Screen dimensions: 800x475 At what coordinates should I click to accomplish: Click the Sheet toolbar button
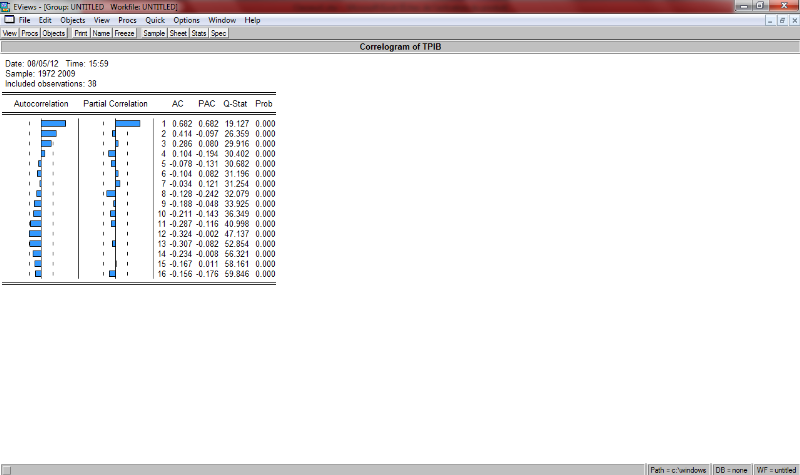[x=178, y=33]
